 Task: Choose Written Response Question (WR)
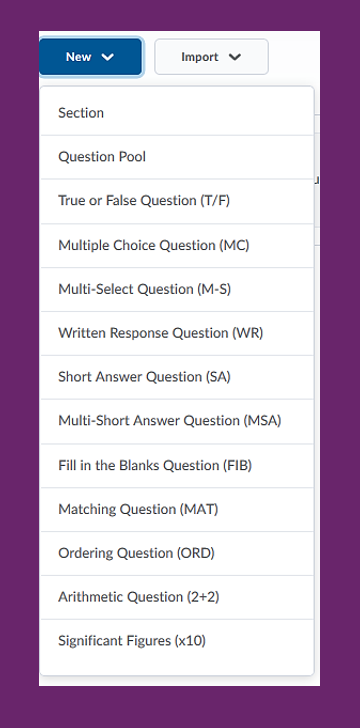(177, 333)
